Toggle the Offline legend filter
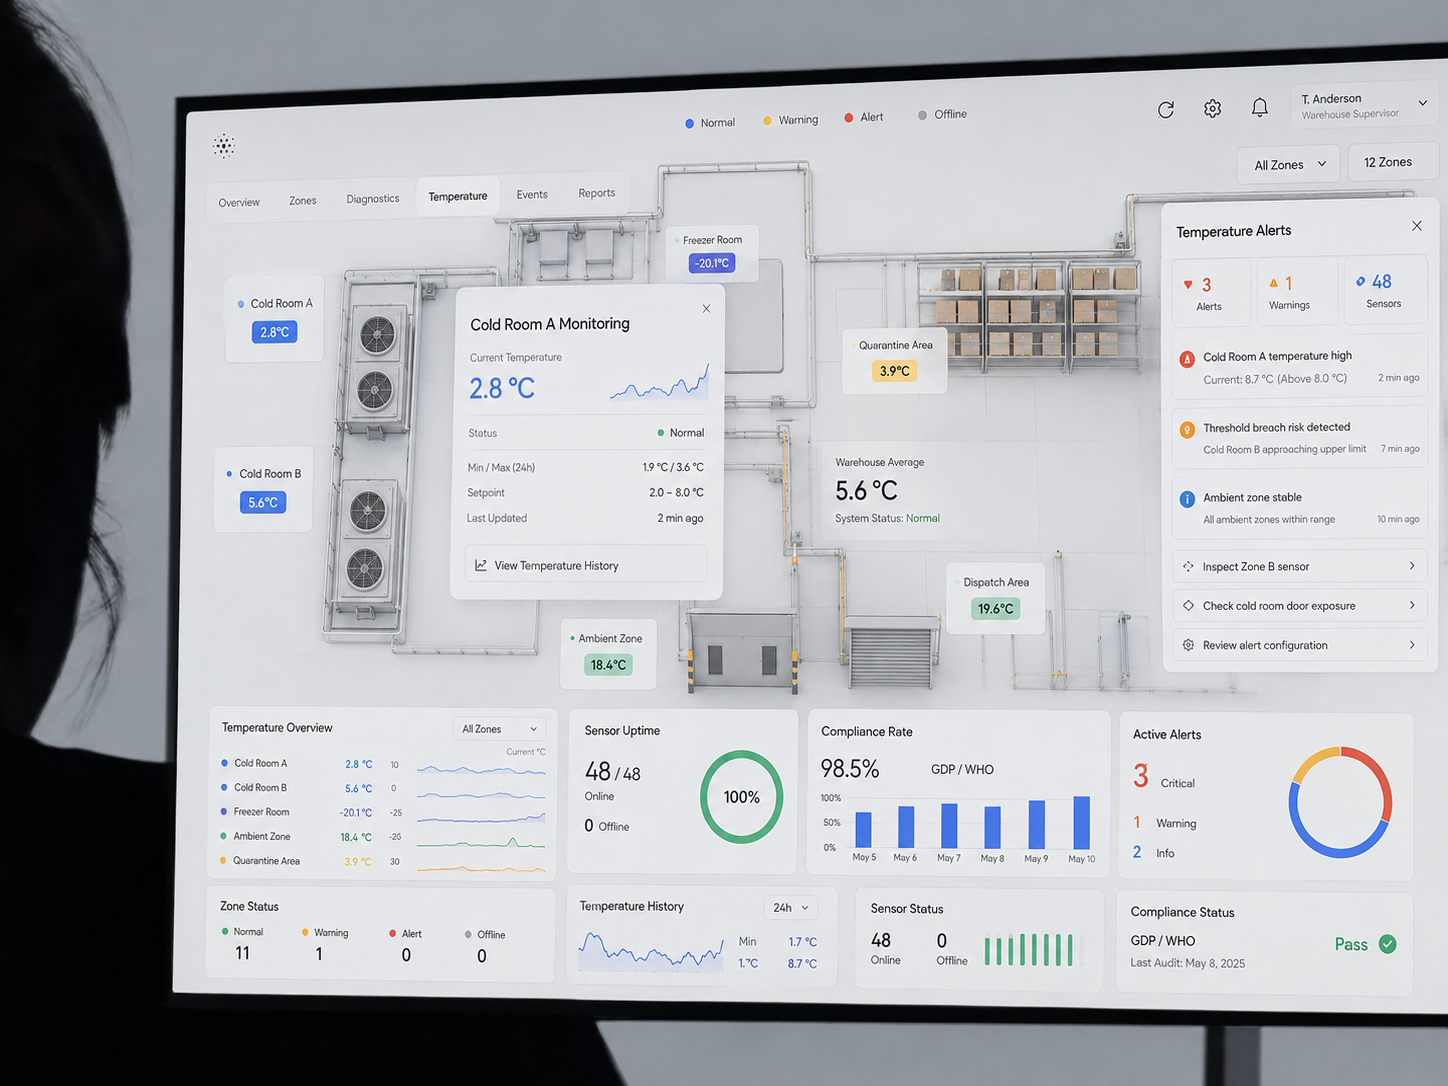The width and height of the screenshot is (1448, 1086). pos(942,115)
